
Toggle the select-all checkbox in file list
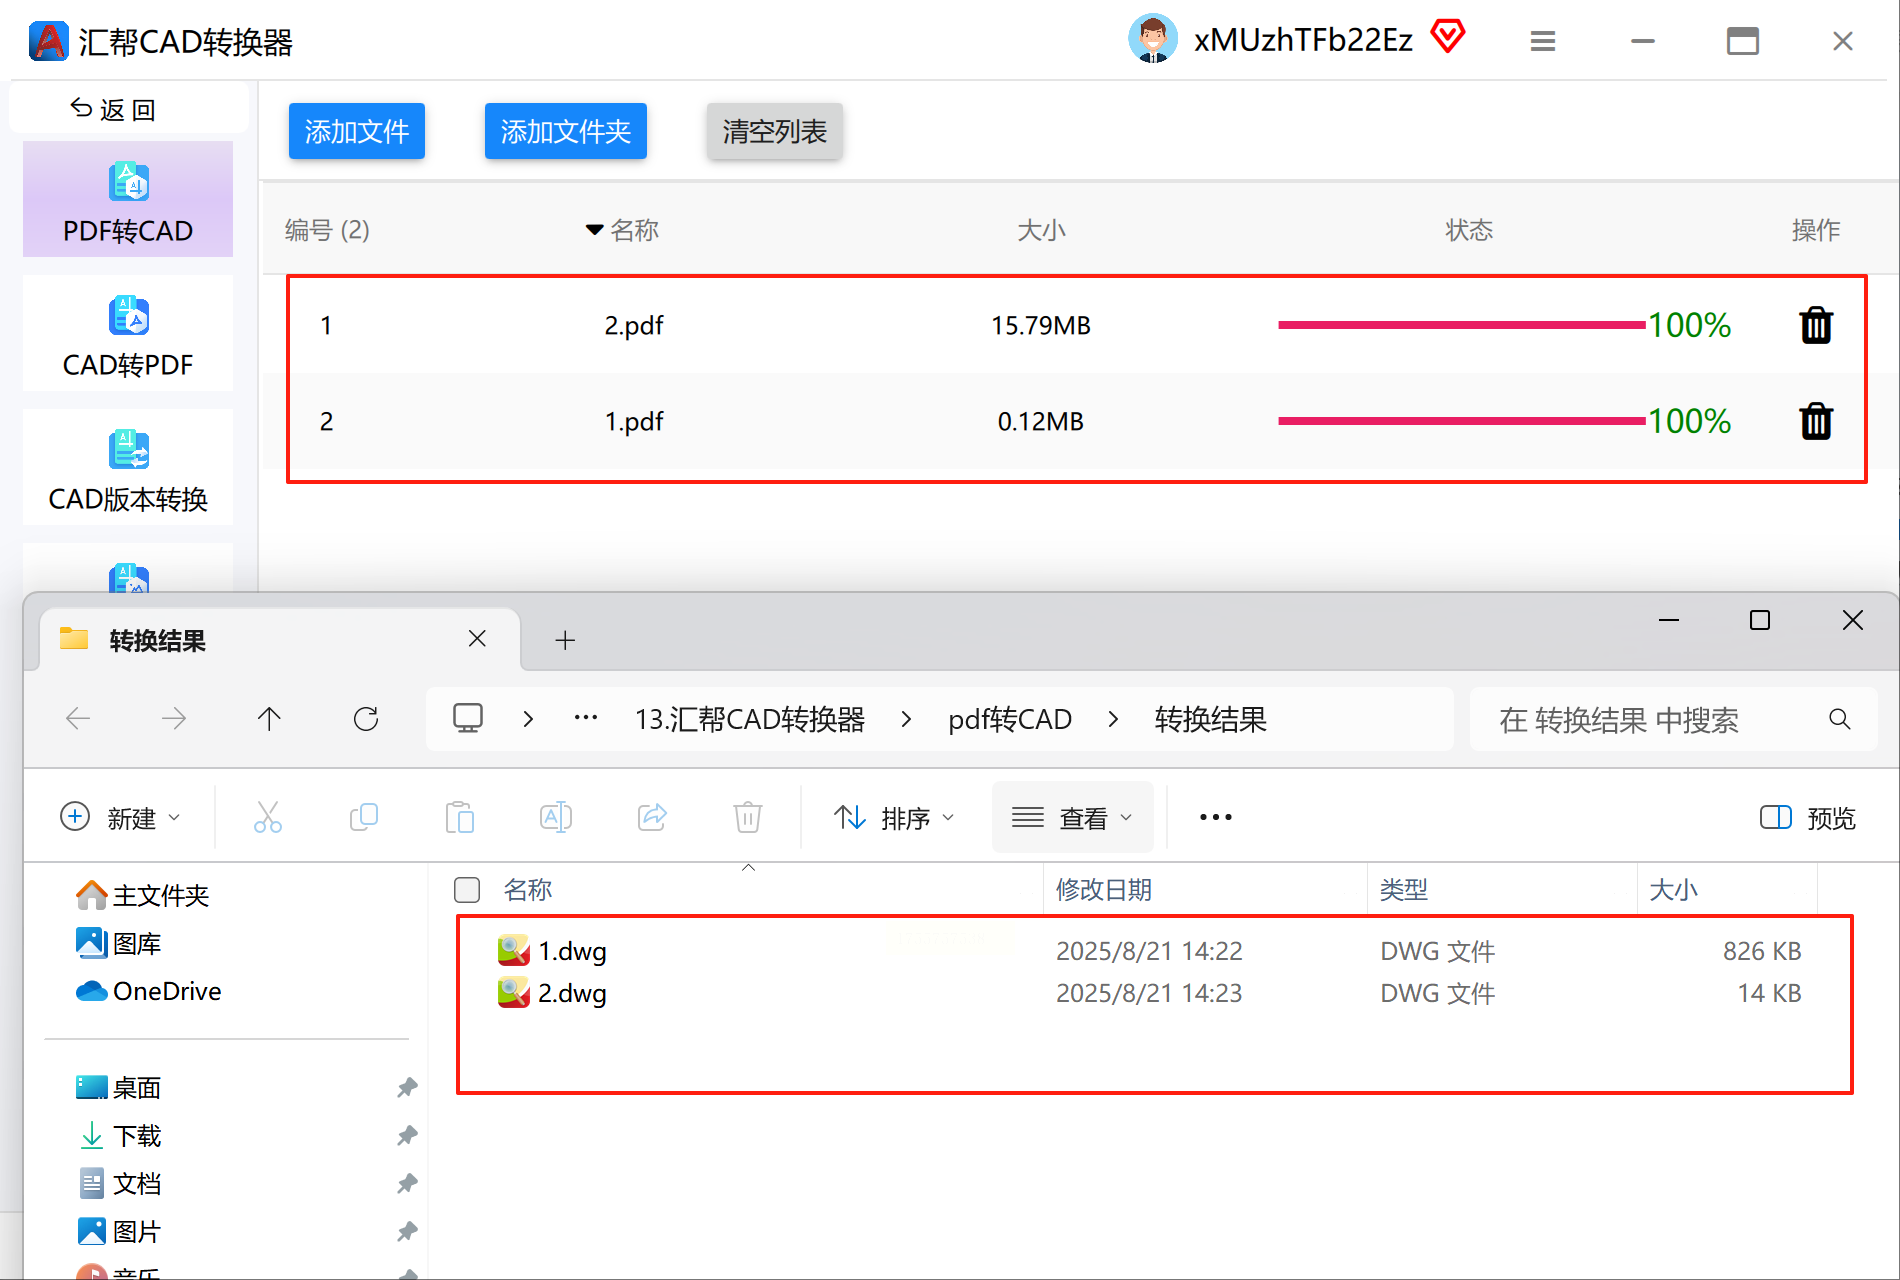pyautogui.click(x=467, y=890)
